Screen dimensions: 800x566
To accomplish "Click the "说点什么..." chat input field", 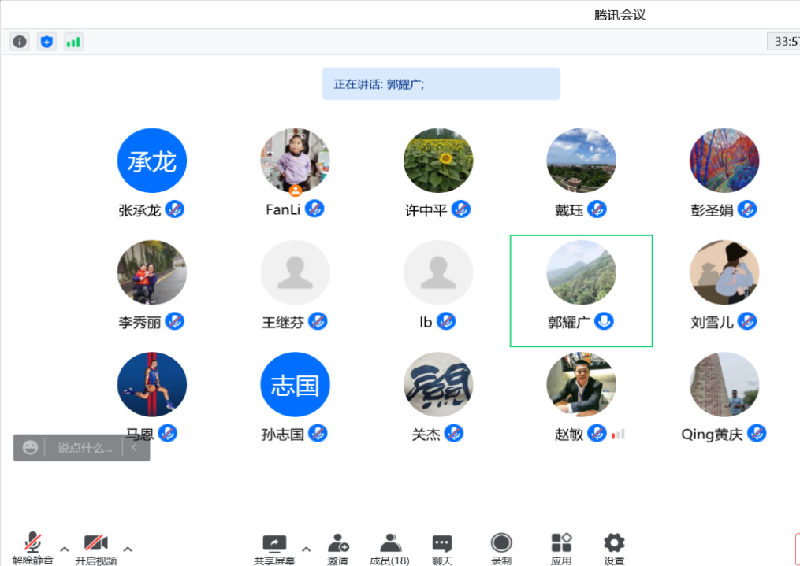I will coord(85,448).
